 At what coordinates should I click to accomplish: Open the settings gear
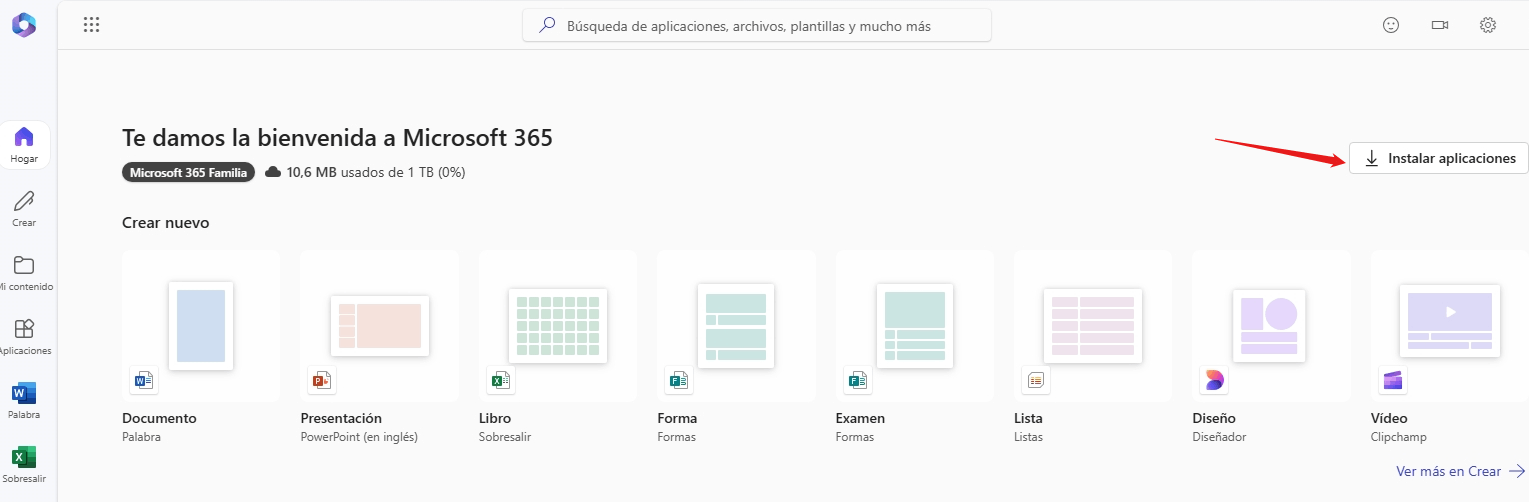pyautogui.click(x=1488, y=25)
